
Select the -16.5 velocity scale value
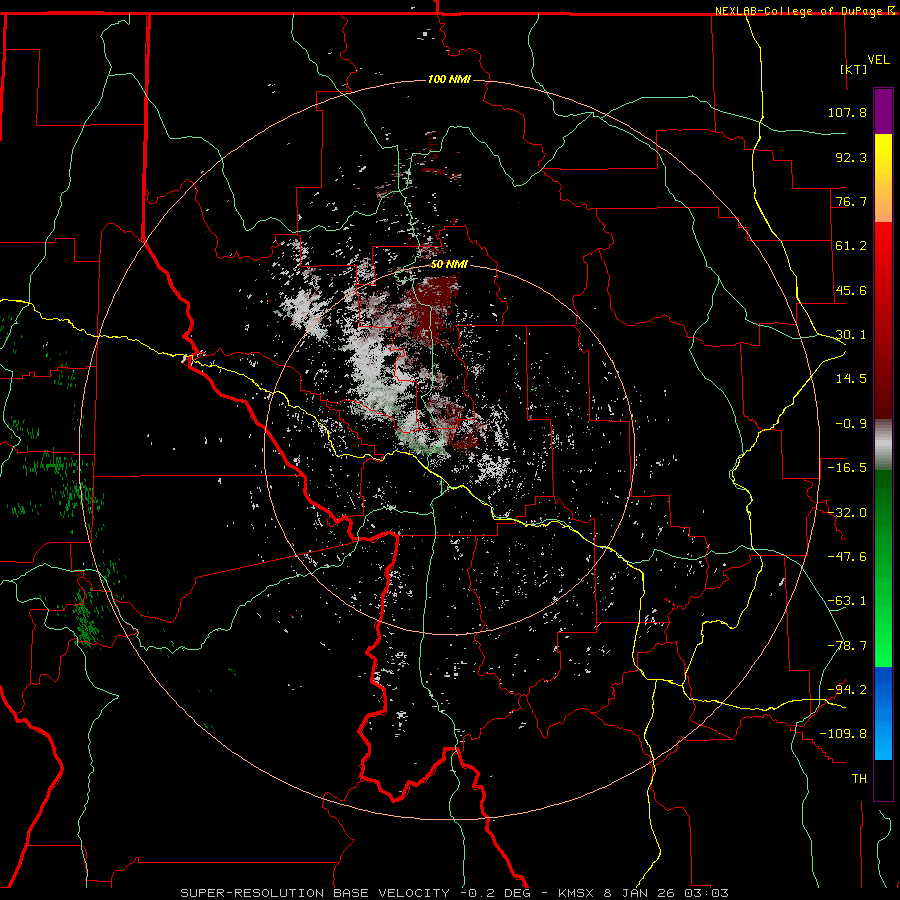[x=847, y=468]
